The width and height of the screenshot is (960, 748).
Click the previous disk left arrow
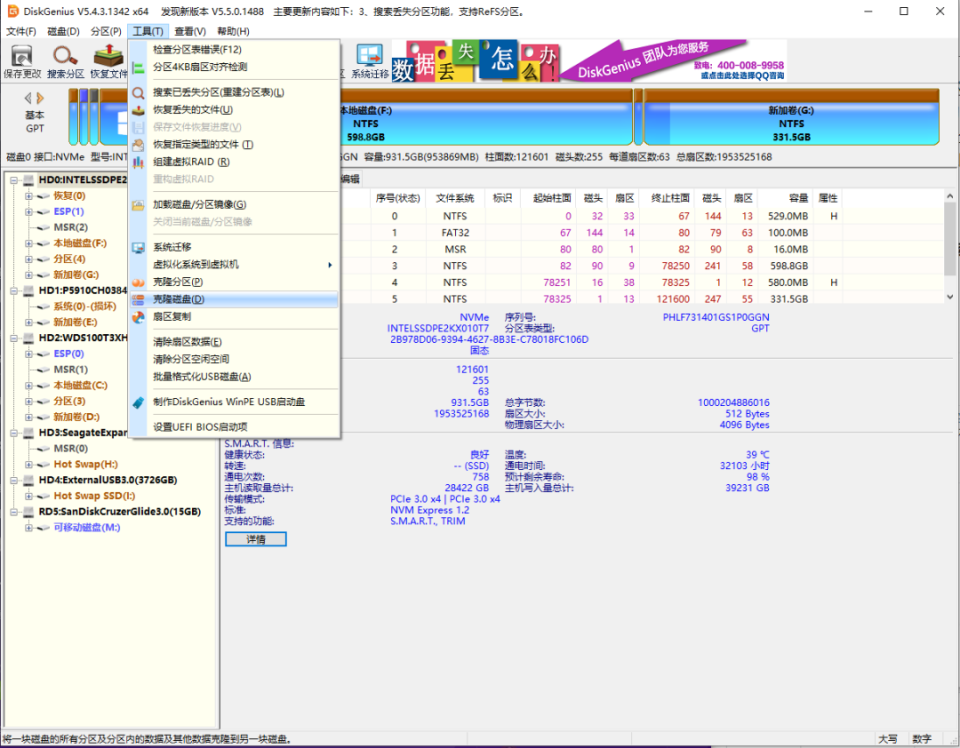pyautogui.click(x=28, y=98)
